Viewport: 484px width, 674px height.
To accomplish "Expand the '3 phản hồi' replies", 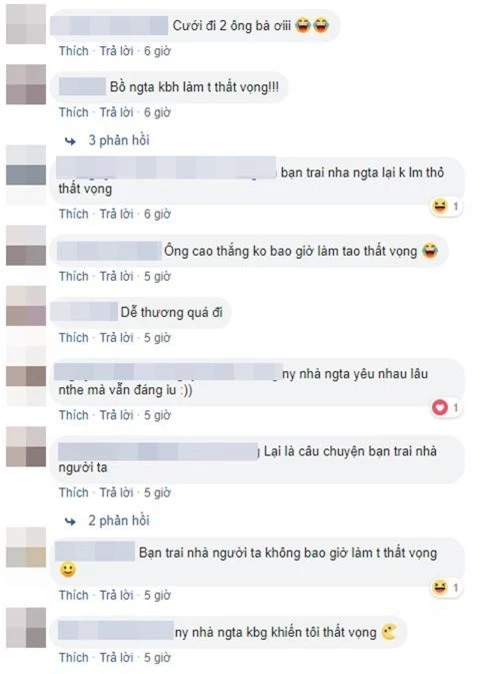I will (119, 141).
